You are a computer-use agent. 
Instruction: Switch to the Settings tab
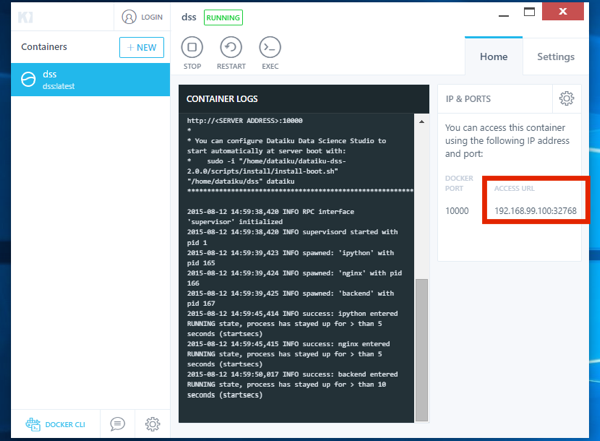tap(556, 57)
